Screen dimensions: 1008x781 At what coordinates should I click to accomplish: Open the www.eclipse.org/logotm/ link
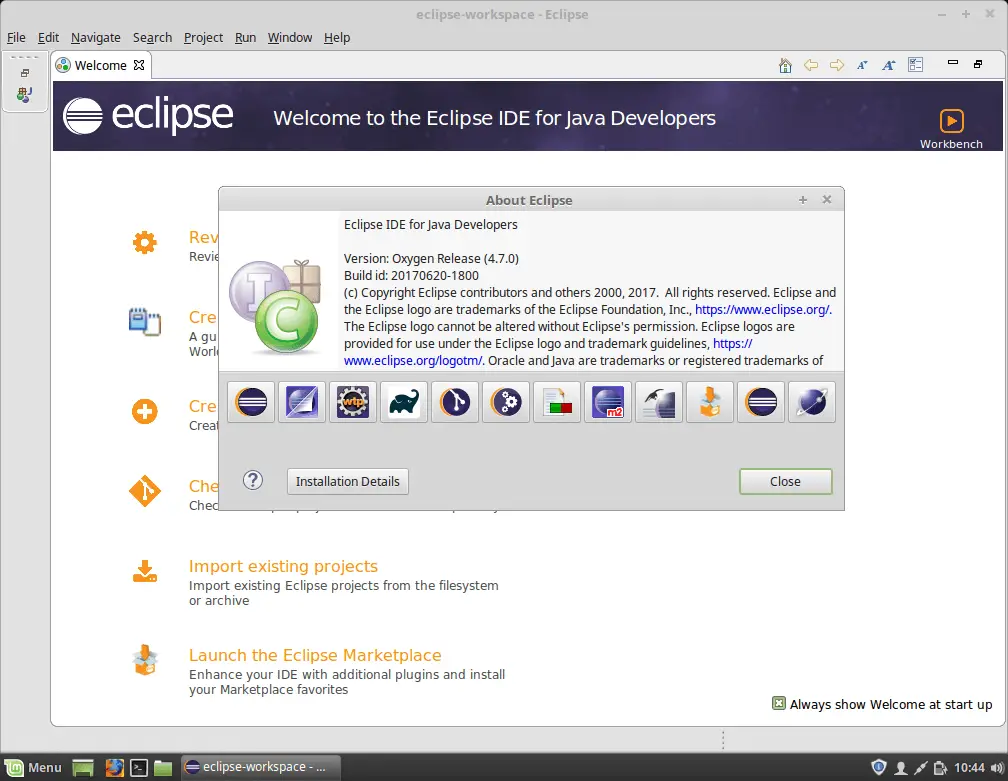click(x=413, y=361)
